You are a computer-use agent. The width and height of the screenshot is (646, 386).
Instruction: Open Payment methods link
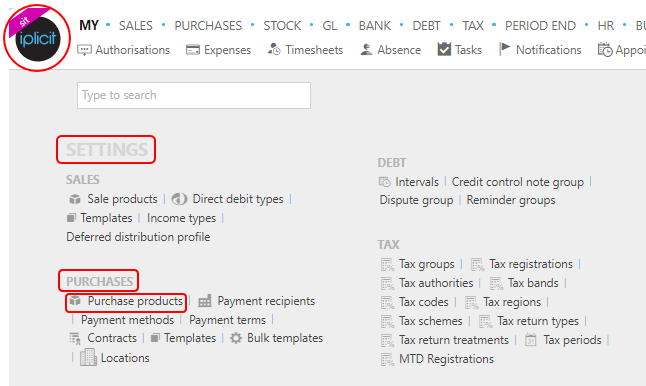point(127,320)
